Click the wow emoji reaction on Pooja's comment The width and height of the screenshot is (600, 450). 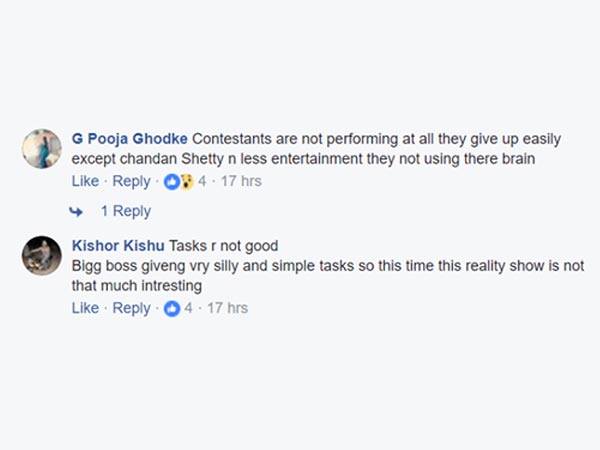coord(185,181)
